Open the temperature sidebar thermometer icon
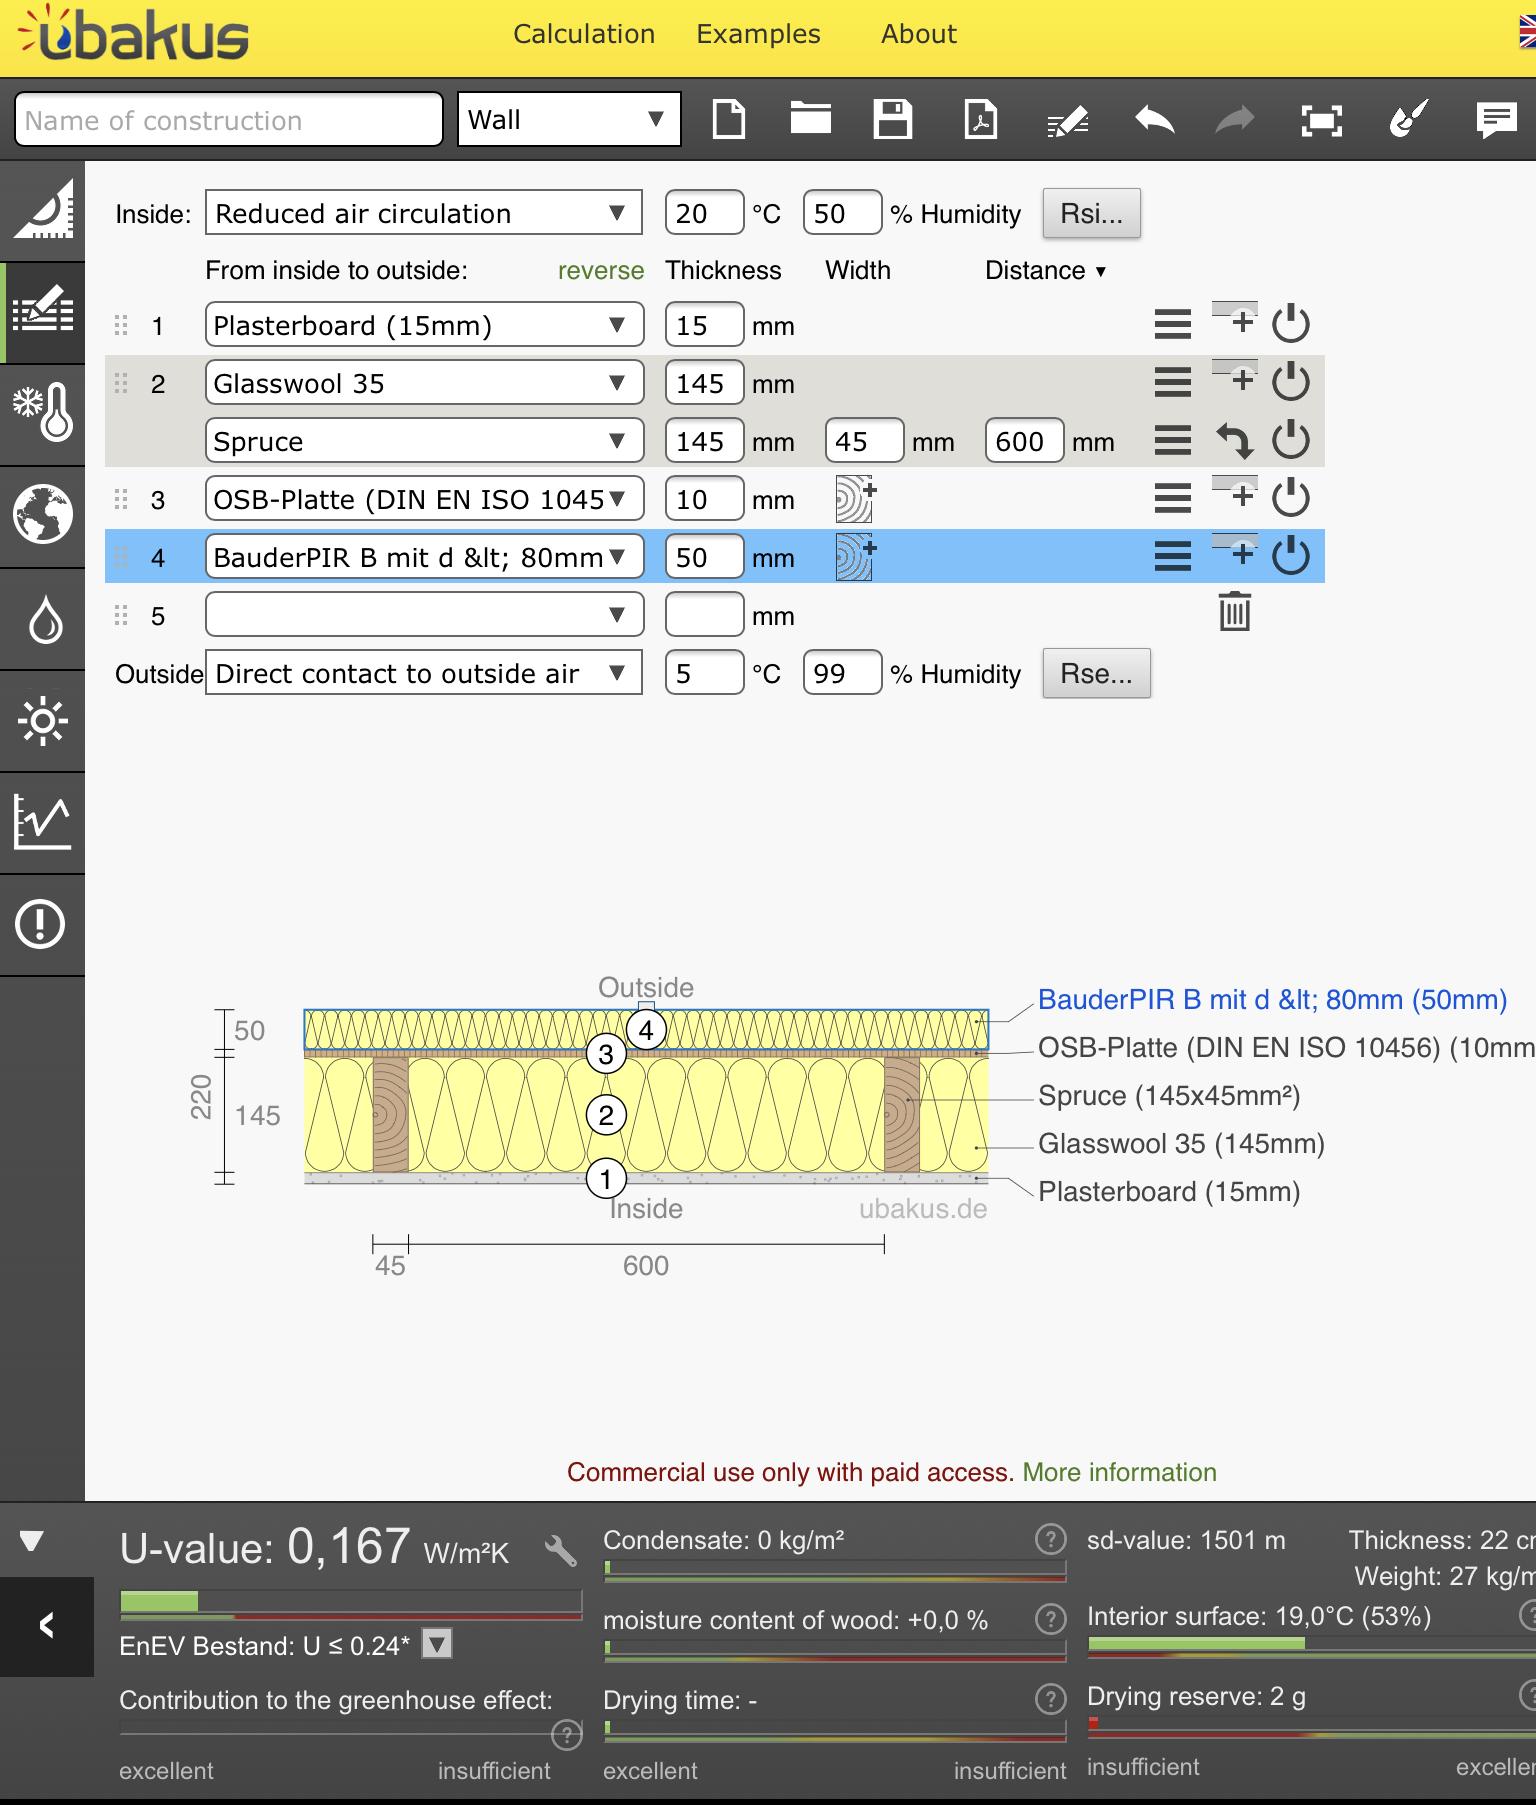 (43, 413)
